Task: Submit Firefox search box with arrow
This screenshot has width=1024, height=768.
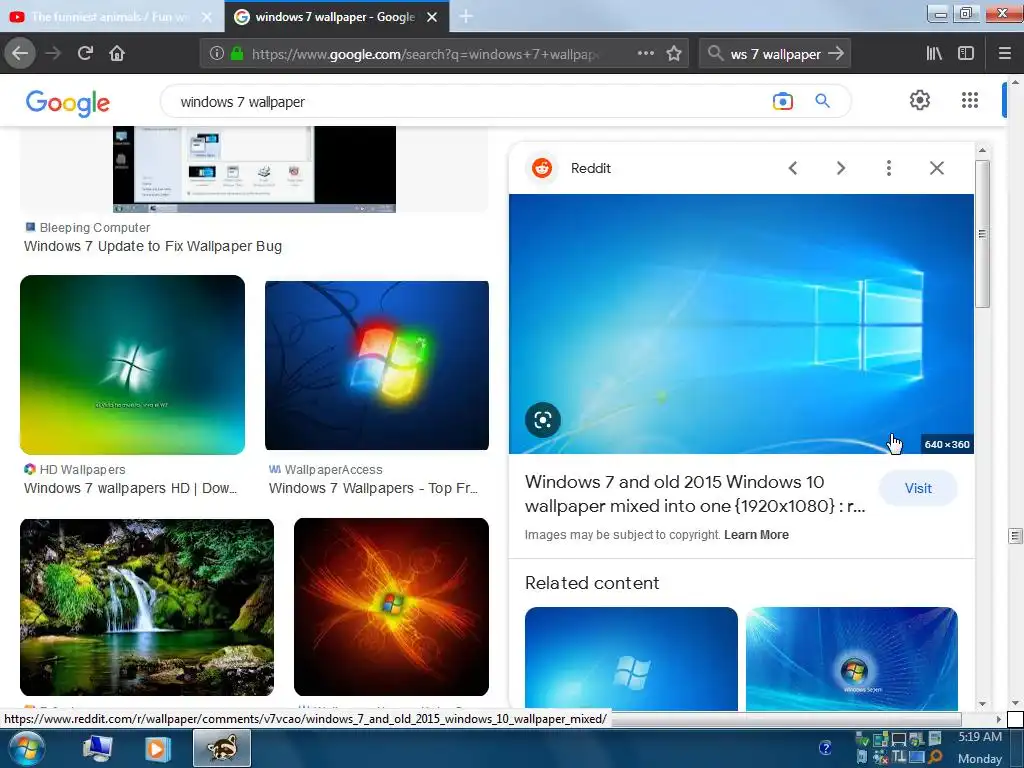Action: [x=836, y=54]
